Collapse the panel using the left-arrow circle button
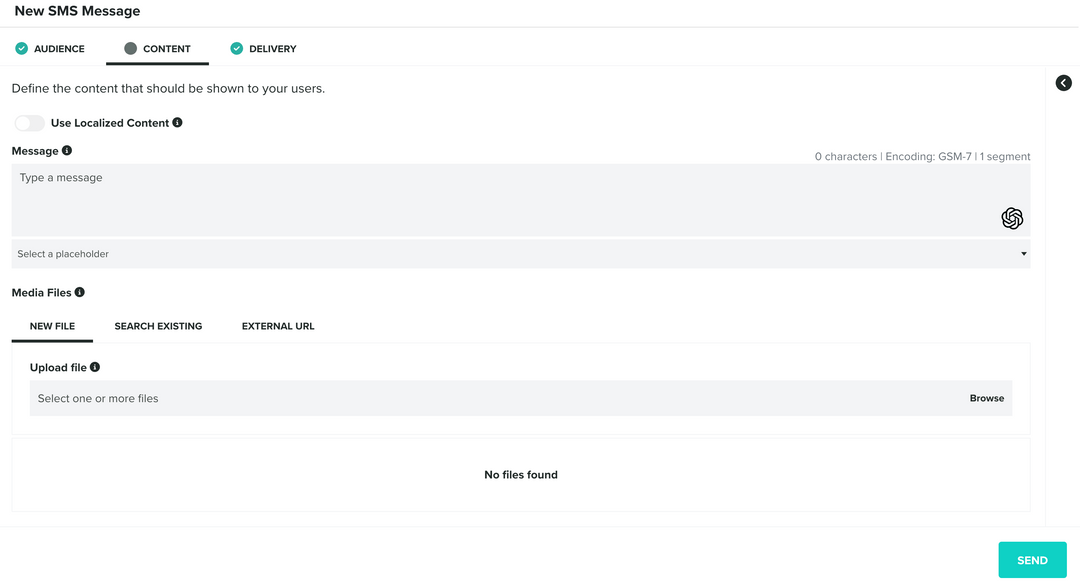The height and width of the screenshot is (587, 1080). click(x=1063, y=83)
